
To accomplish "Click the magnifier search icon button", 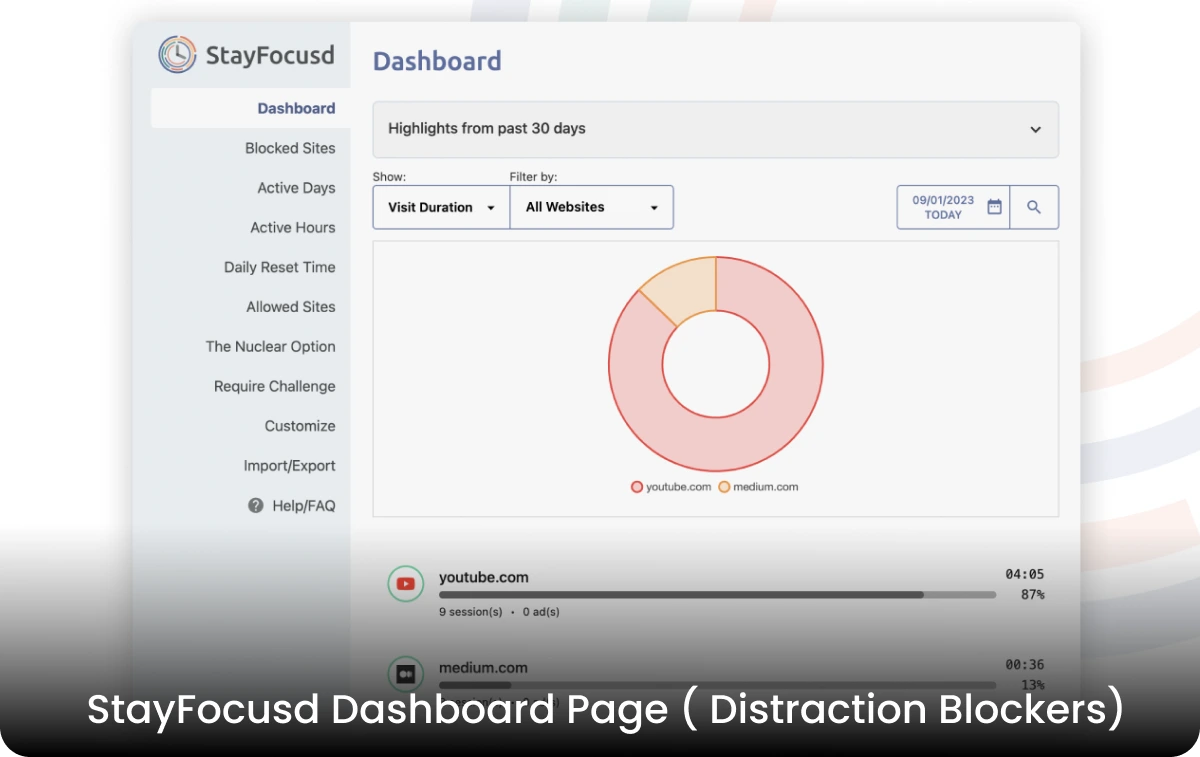I will click(1034, 207).
